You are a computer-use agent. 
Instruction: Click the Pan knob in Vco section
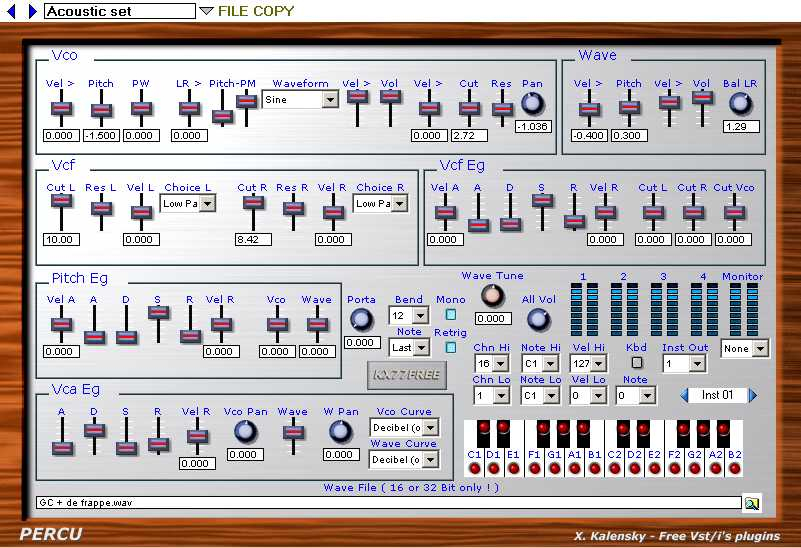pyautogui.click(x=531, y=102)
